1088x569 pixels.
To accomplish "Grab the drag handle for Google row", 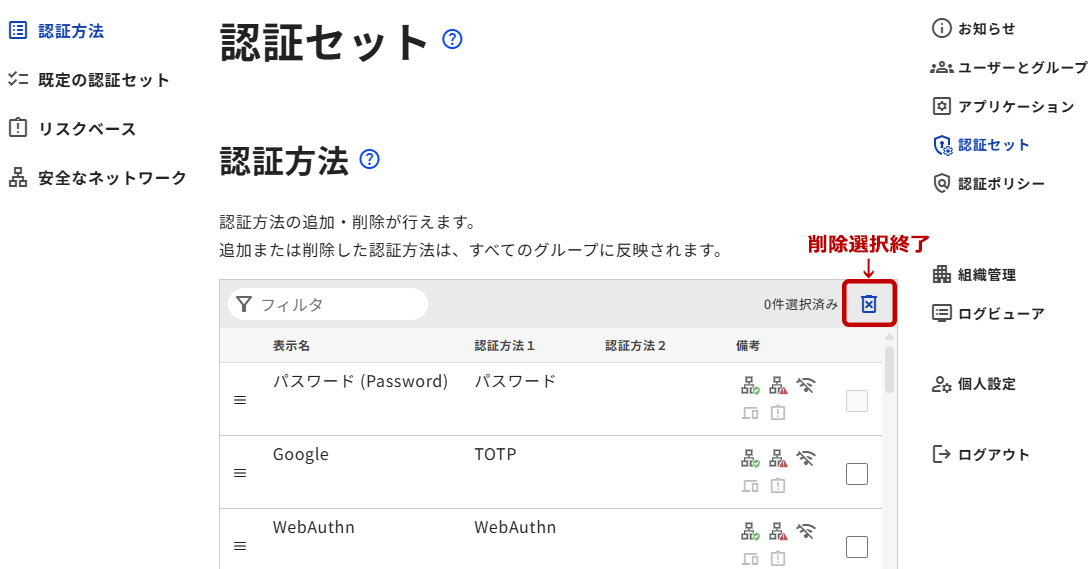I will click(240, 473).
